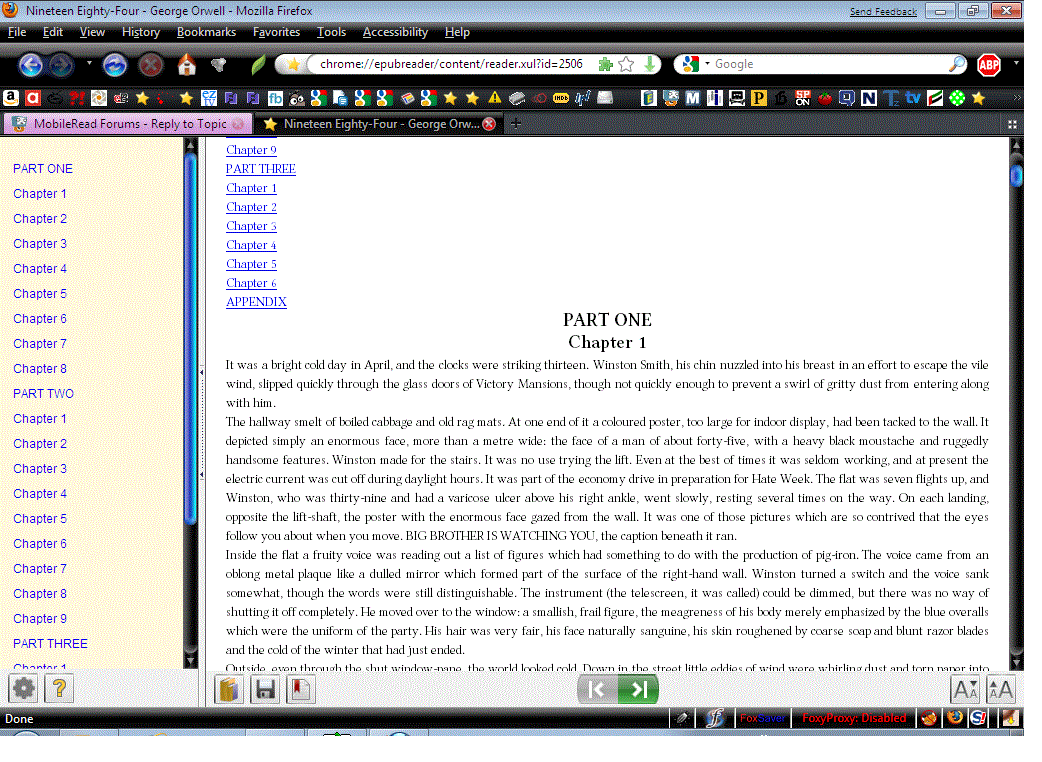1042x762 pixels.
Task: Decrease the reader font size
Action: pyautogui.click(x=965, y=689)
